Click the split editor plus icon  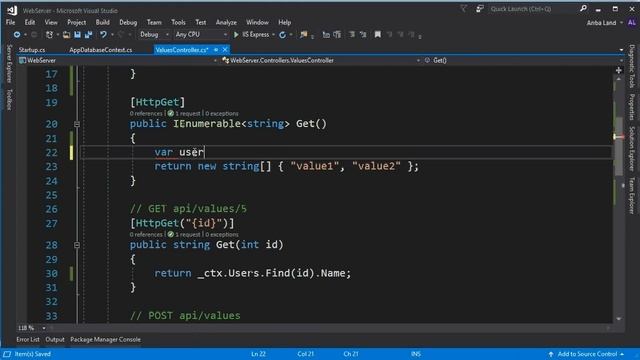pos(619,71)
